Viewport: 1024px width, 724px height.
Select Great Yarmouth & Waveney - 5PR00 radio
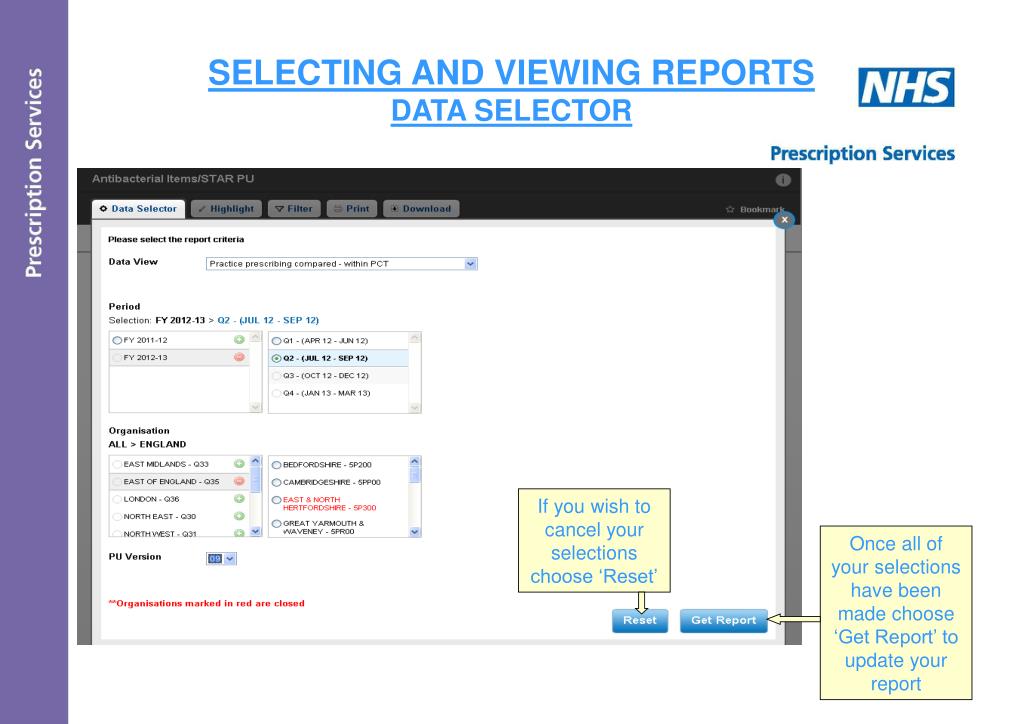point(276,524)
